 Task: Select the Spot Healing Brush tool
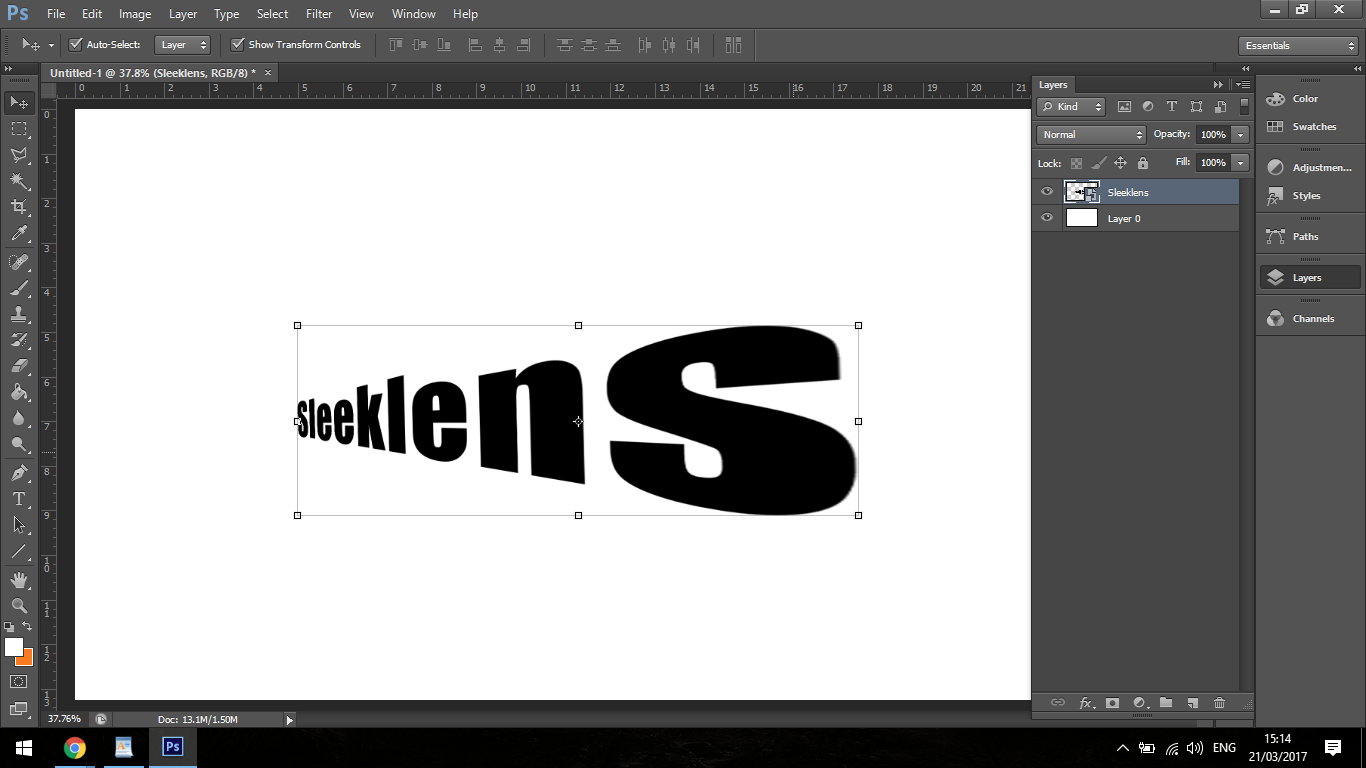19,262
